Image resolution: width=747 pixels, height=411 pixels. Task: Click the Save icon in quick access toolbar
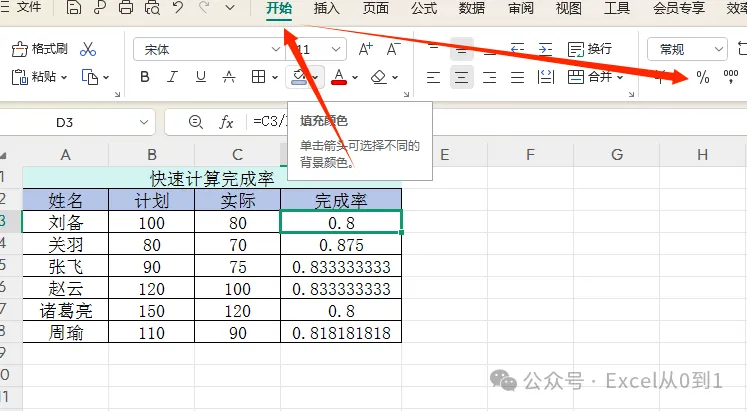73,8
